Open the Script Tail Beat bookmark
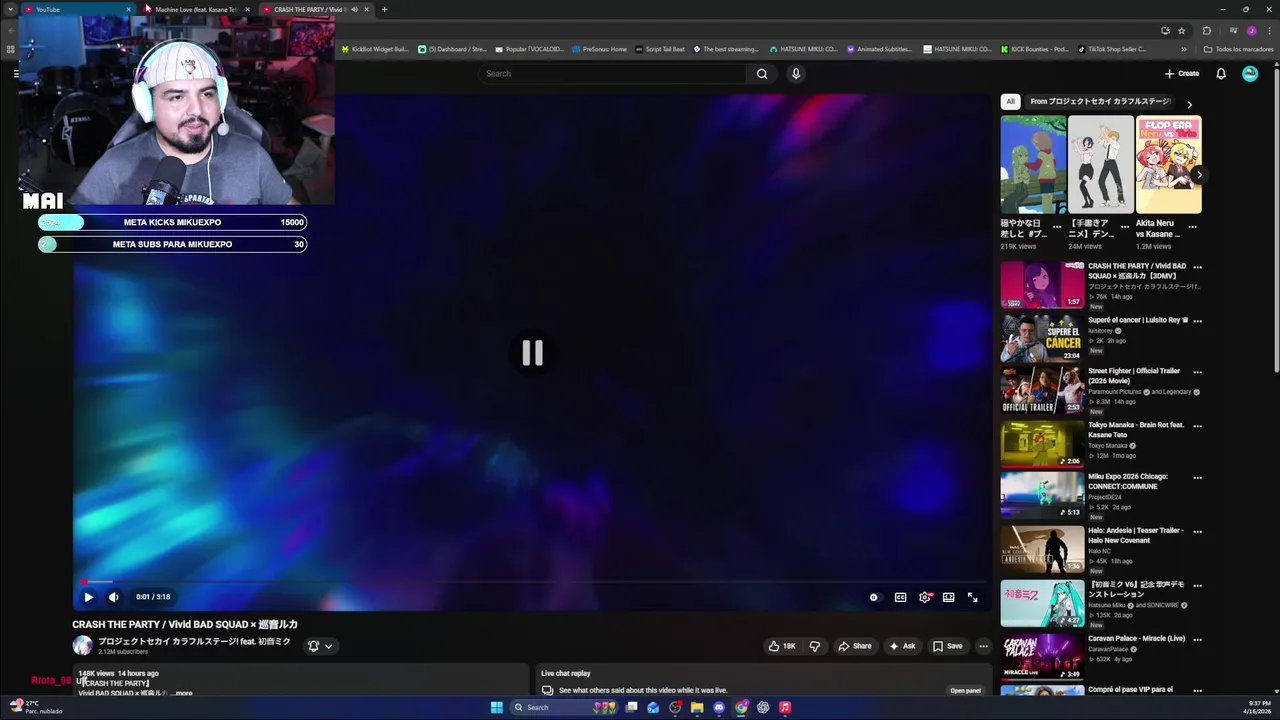Viewport: 1280px width, 720px height. (x=660, y=49)
